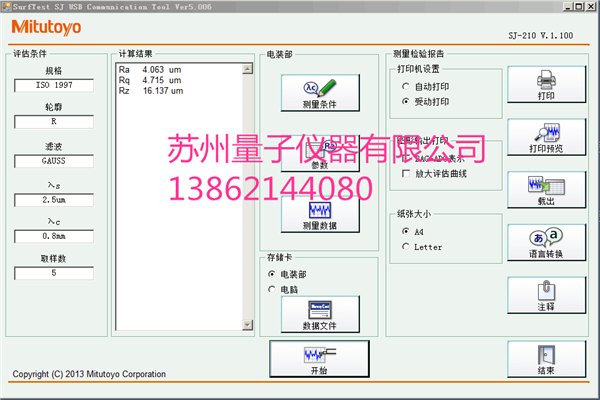The height and width of the screenshot is (400, 600).
Task: Select the Rq 4.715 um result
Action: [150, 80]
